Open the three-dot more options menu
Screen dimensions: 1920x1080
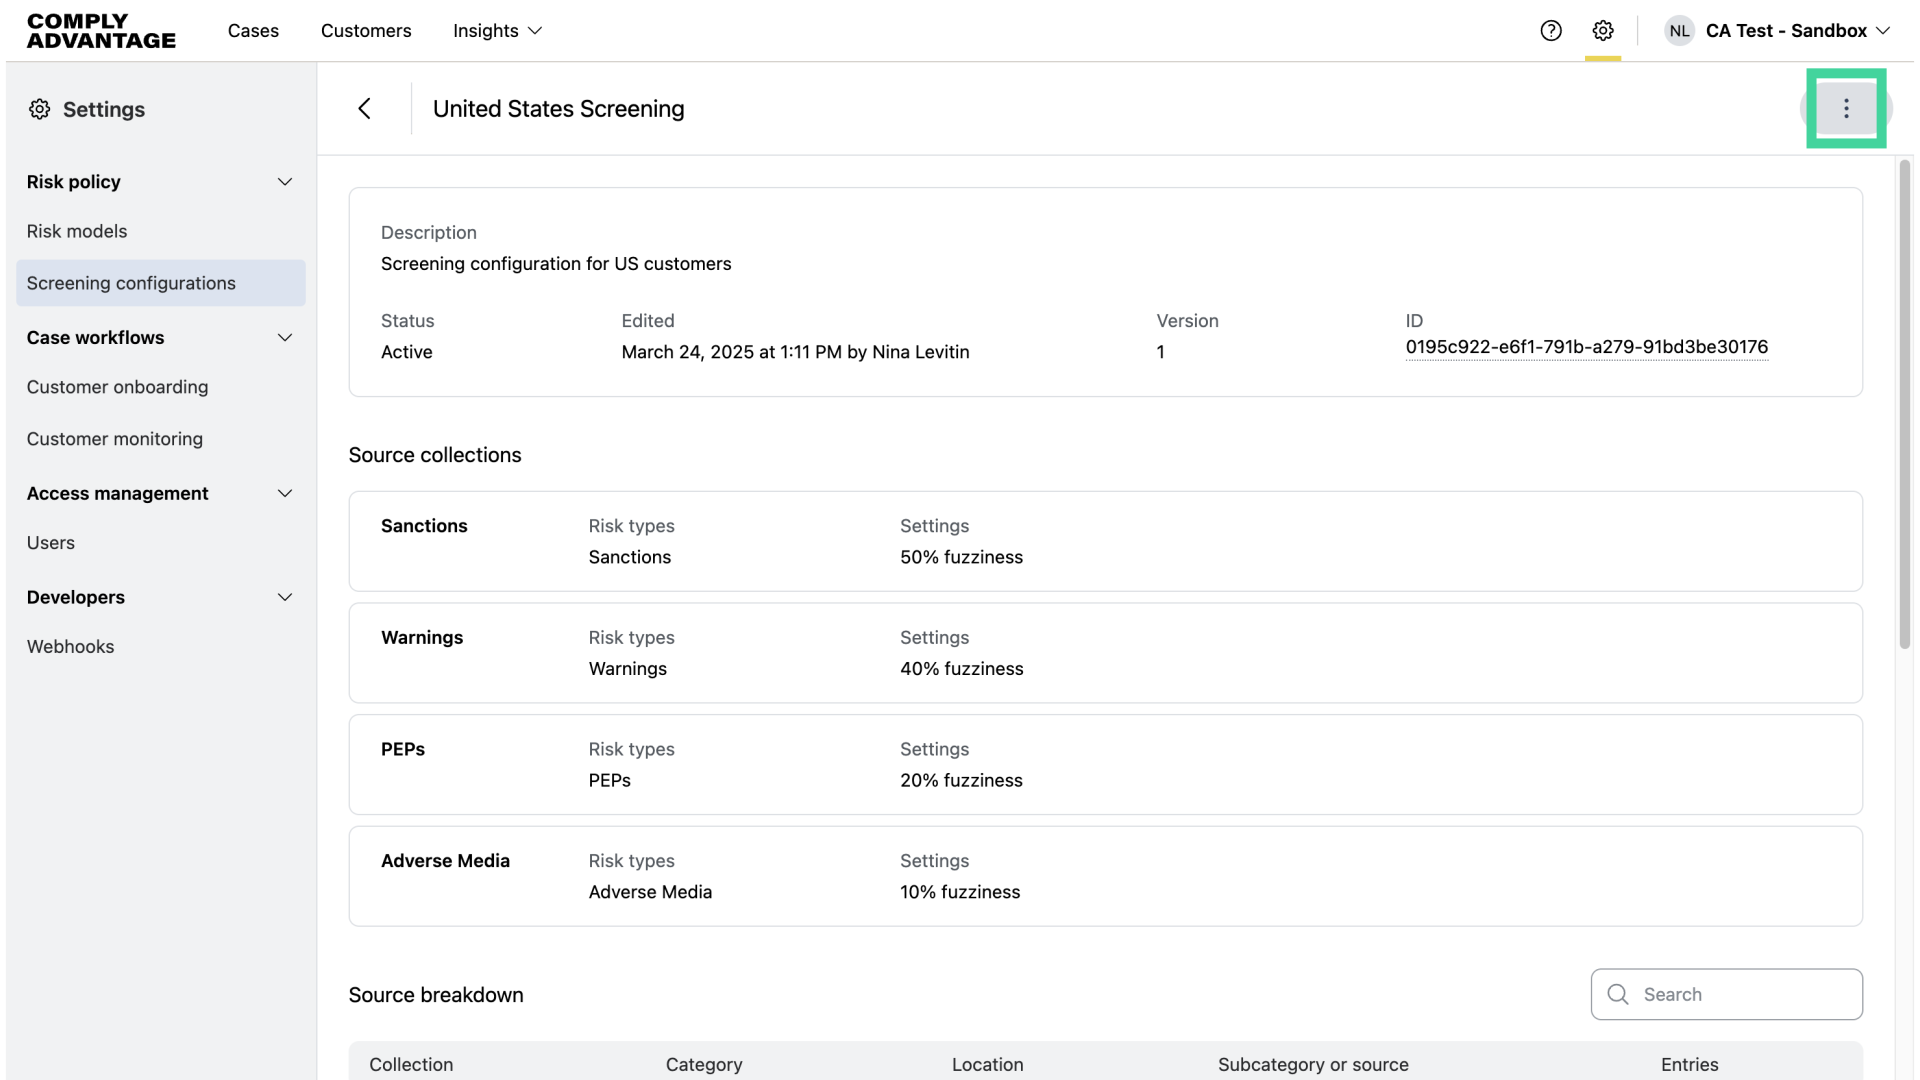tap(1846, 109)
